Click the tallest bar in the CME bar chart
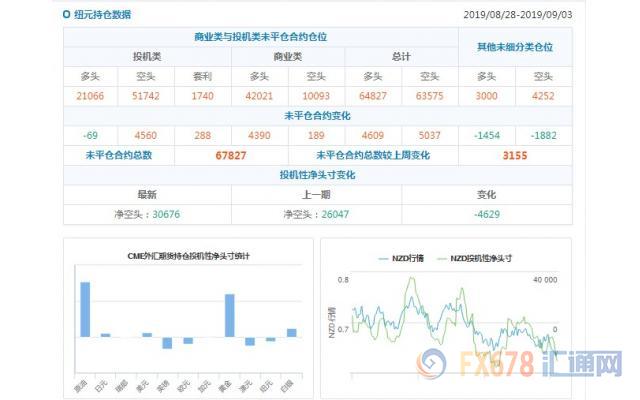This screenshot has width=640, height=400. click(x=85, y=309)
